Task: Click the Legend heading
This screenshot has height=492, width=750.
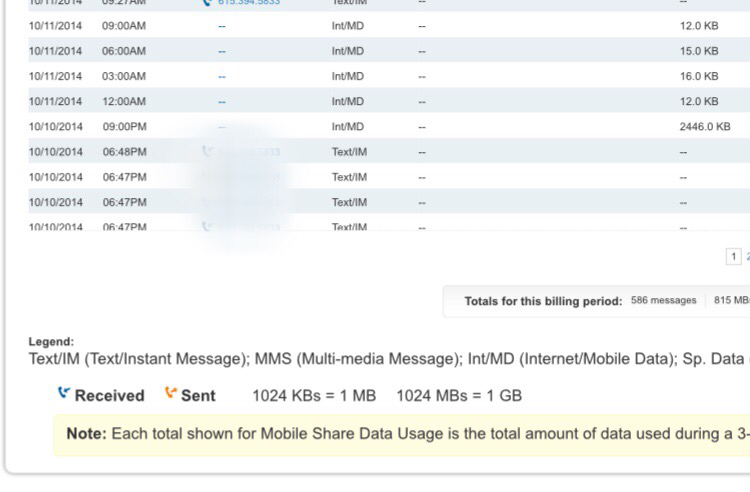Action: 51,342
